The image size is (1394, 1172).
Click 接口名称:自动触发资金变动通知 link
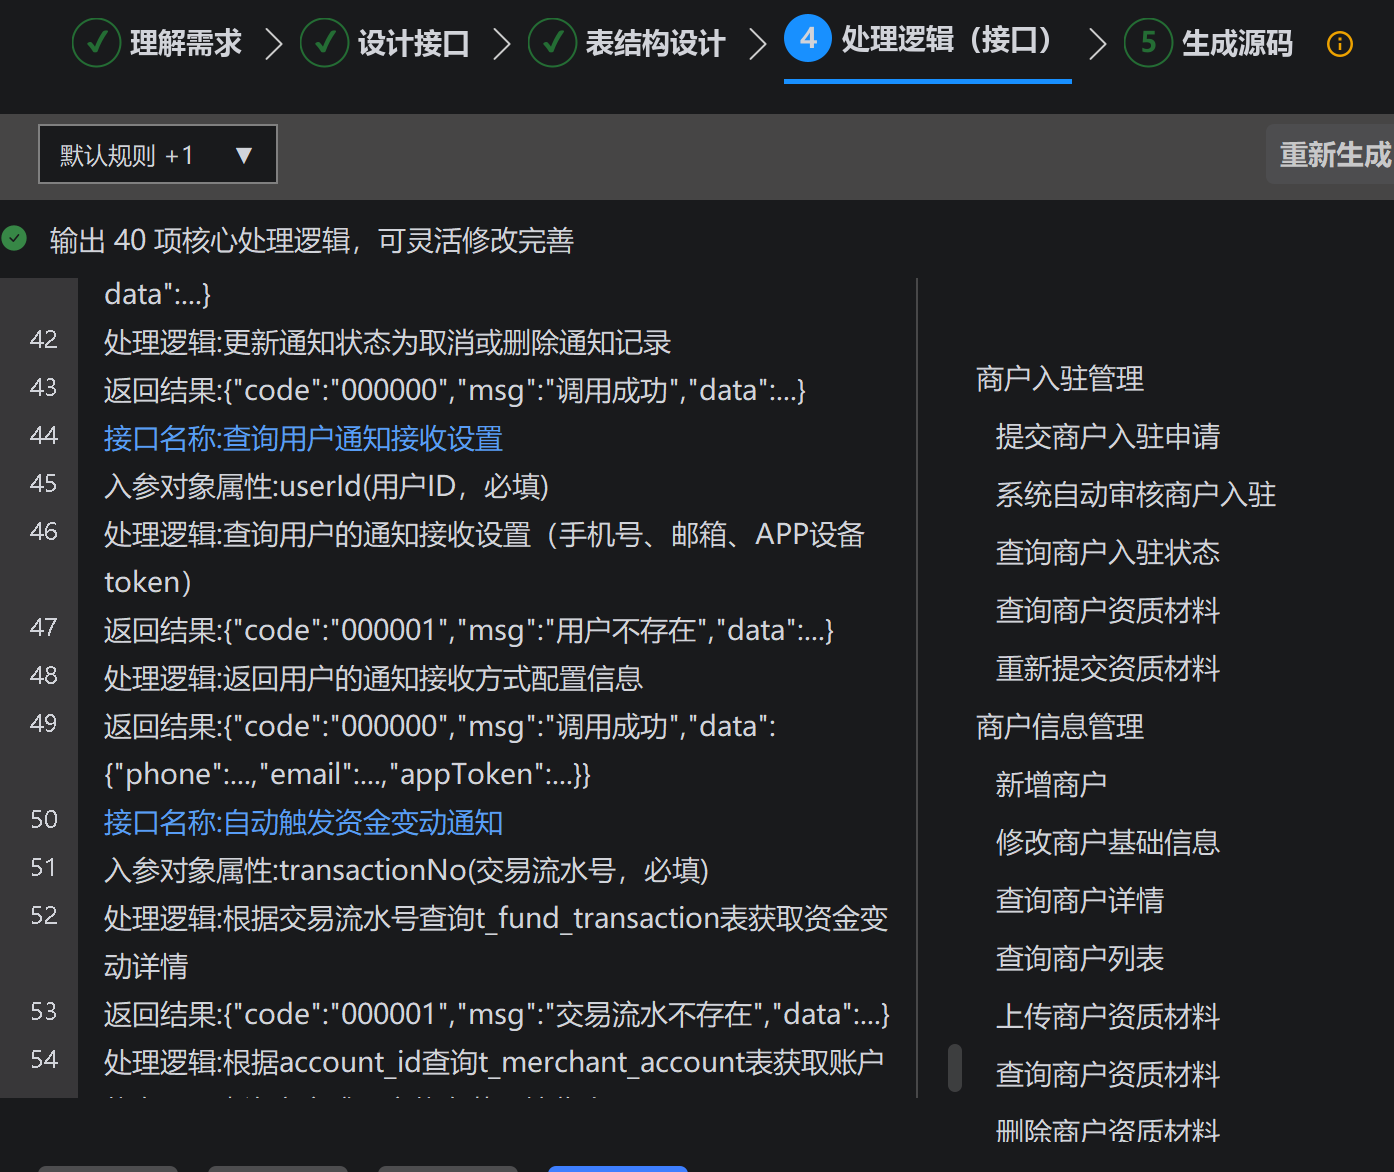click(x=303, y=822)
